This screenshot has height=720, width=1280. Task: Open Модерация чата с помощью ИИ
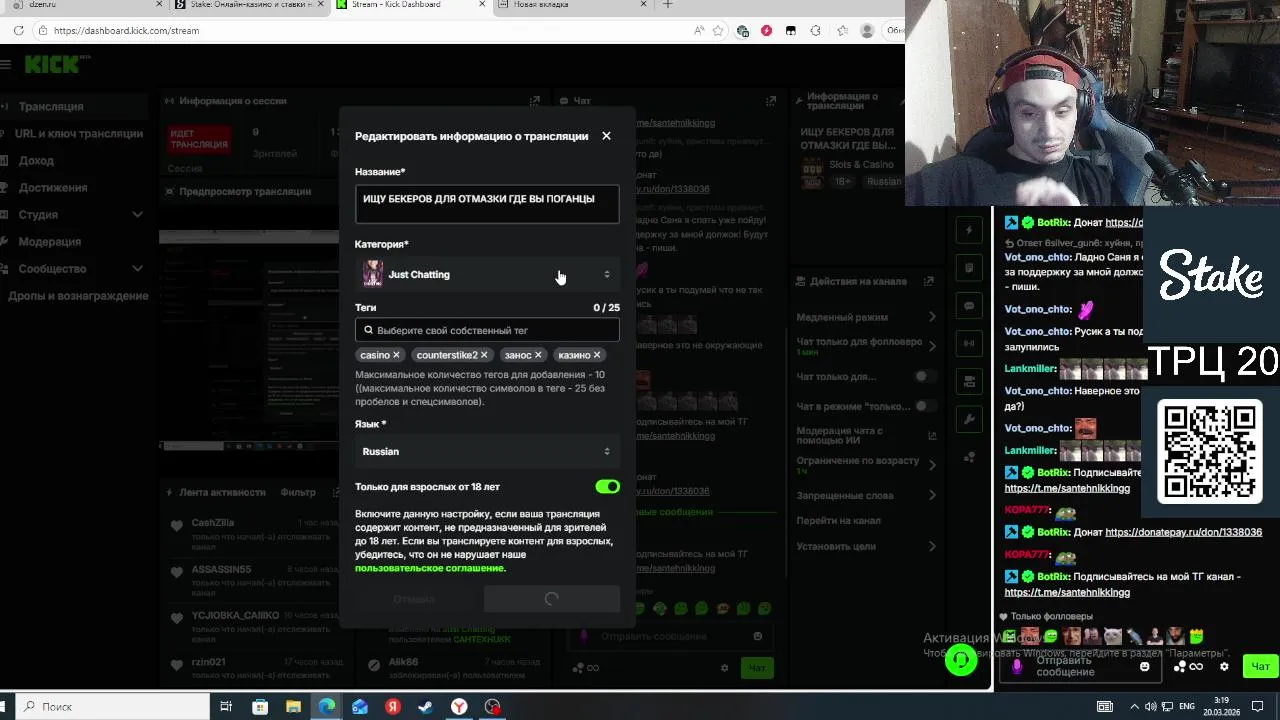866,435
